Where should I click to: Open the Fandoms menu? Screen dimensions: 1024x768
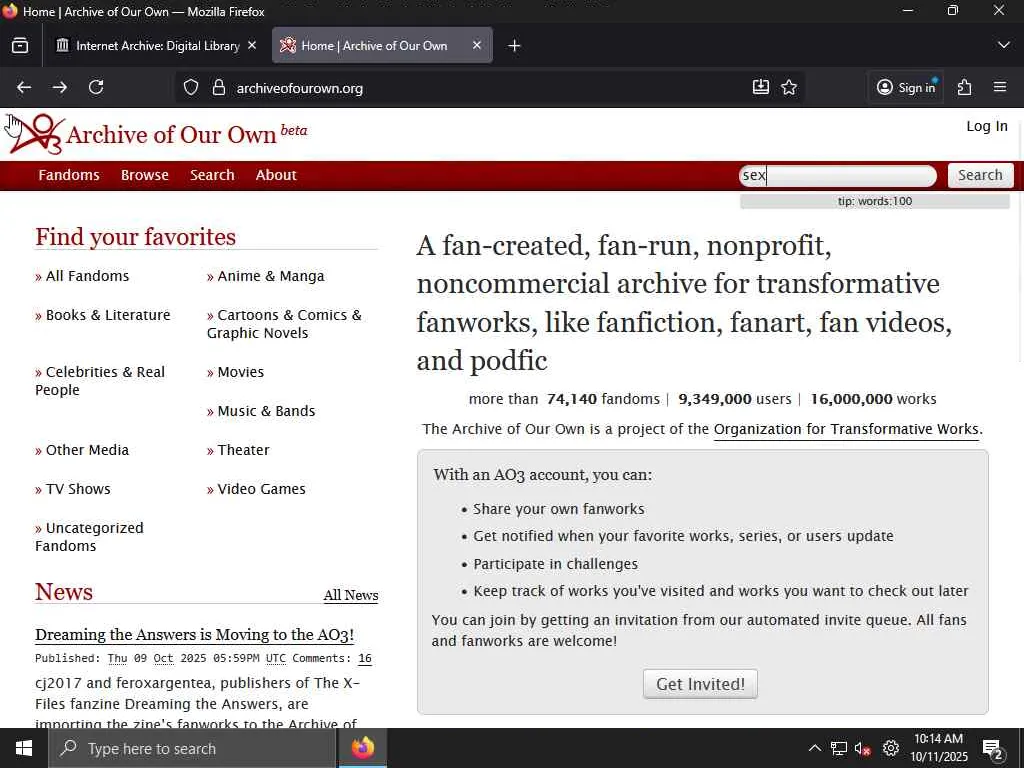(69, 175)
